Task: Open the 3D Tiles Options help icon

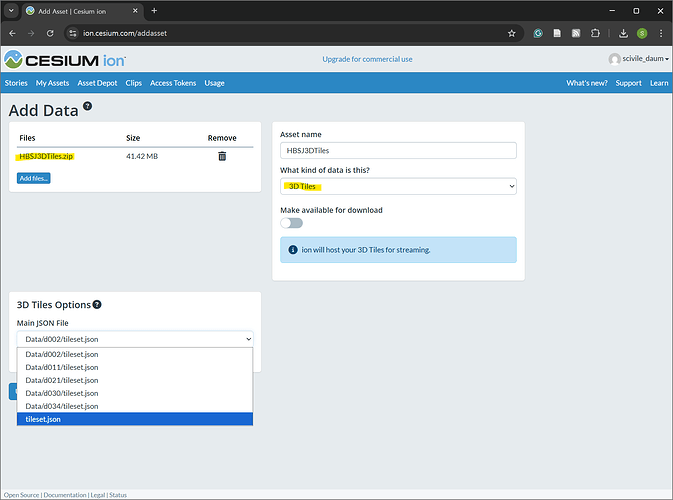Action: 97,305
